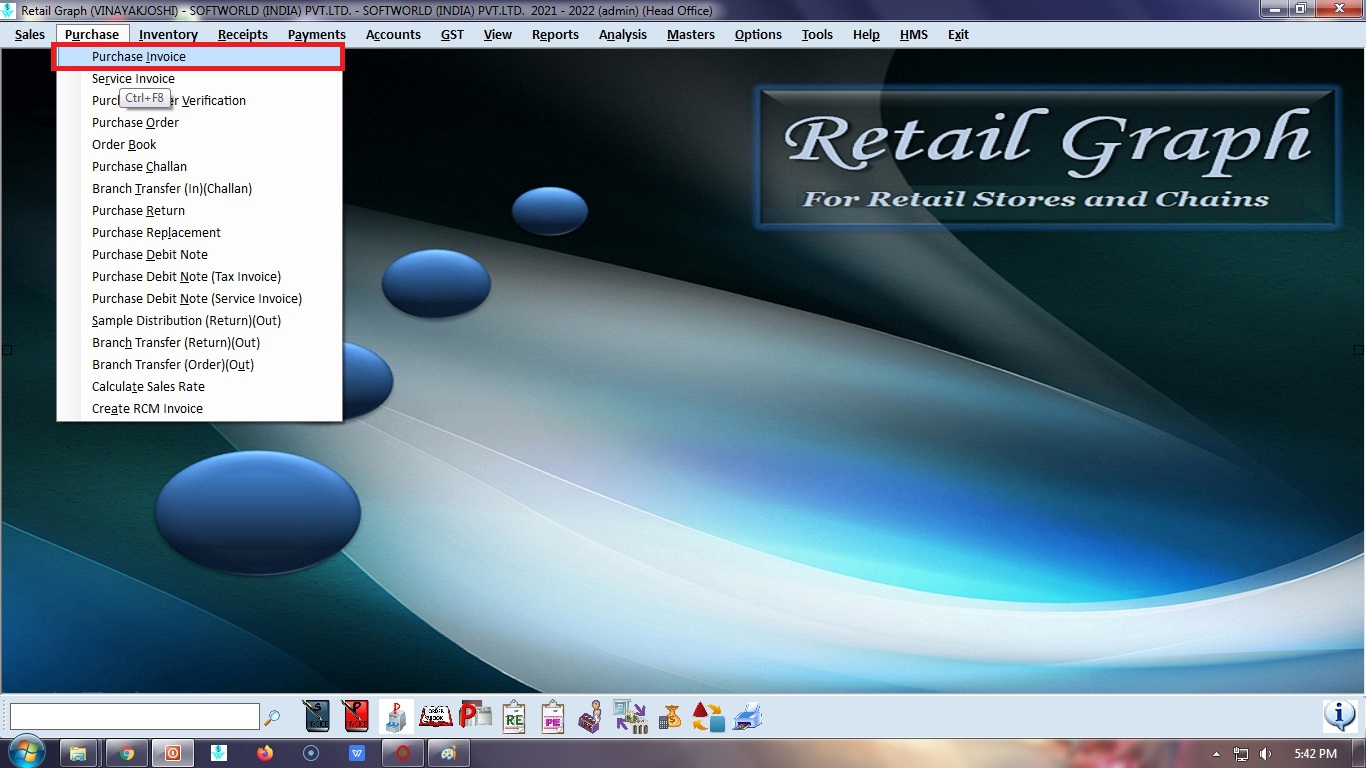Open the Help menu
Image resolution: width=1366 pixels, height=768 pixels.
tap(866, 34)
